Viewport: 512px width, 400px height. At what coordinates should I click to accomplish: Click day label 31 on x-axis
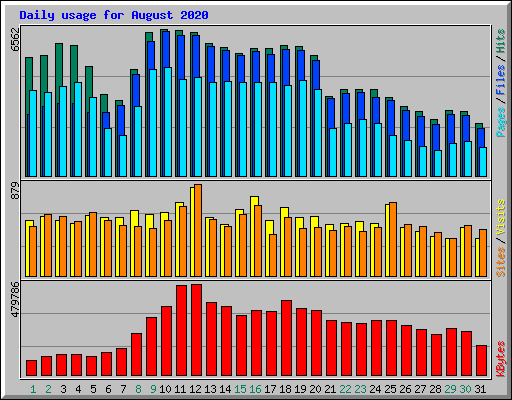click(x=480, y=389)
